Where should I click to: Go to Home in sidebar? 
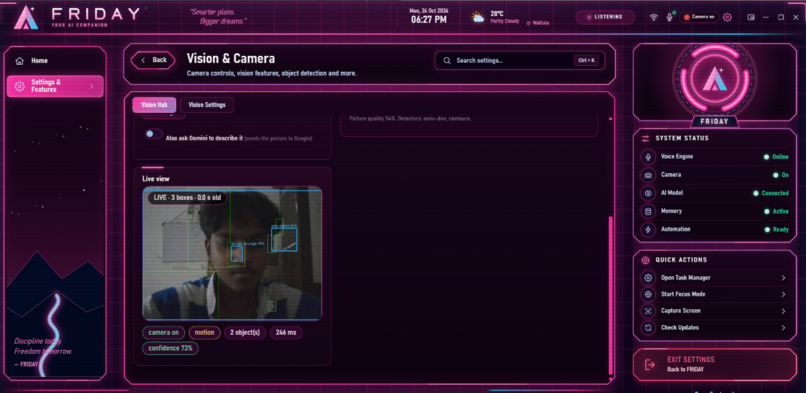click(x=55, y=61)
